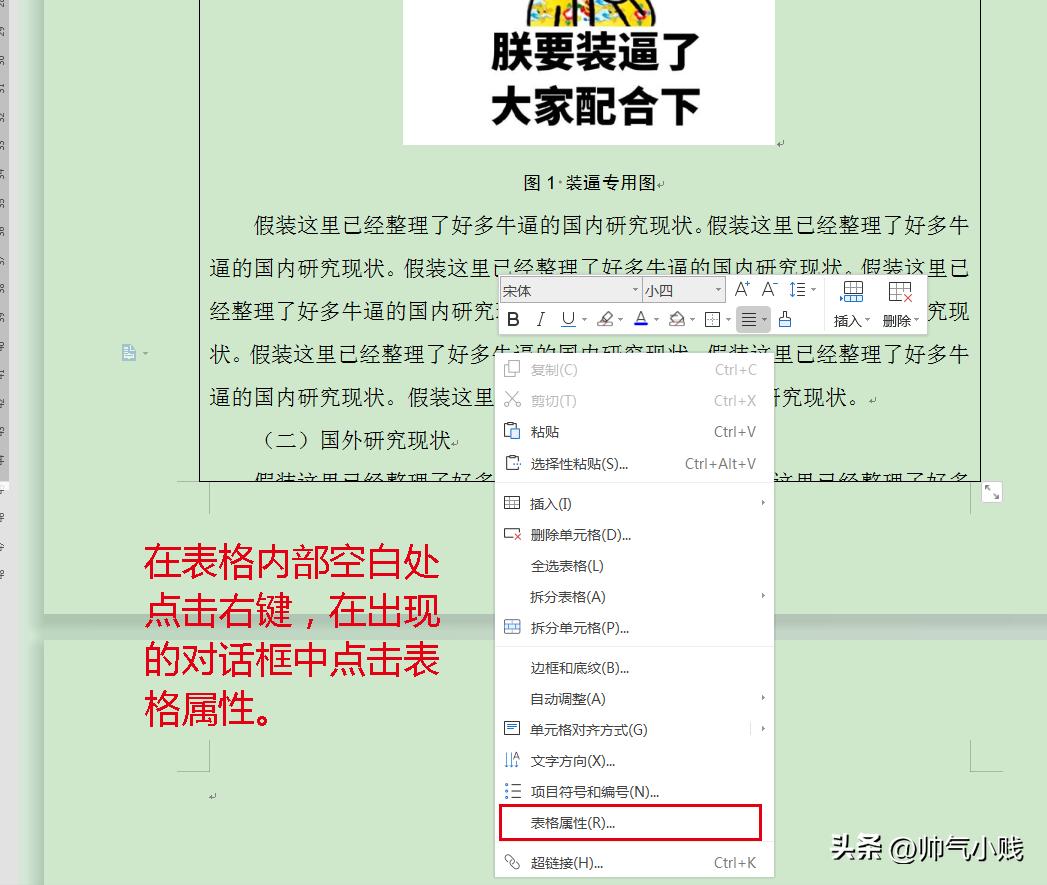Image resolution: width=1047 pixels, height=885 pixels.
Task: Click the borders icon in the mini toolbar
Action: pos(713,317)
